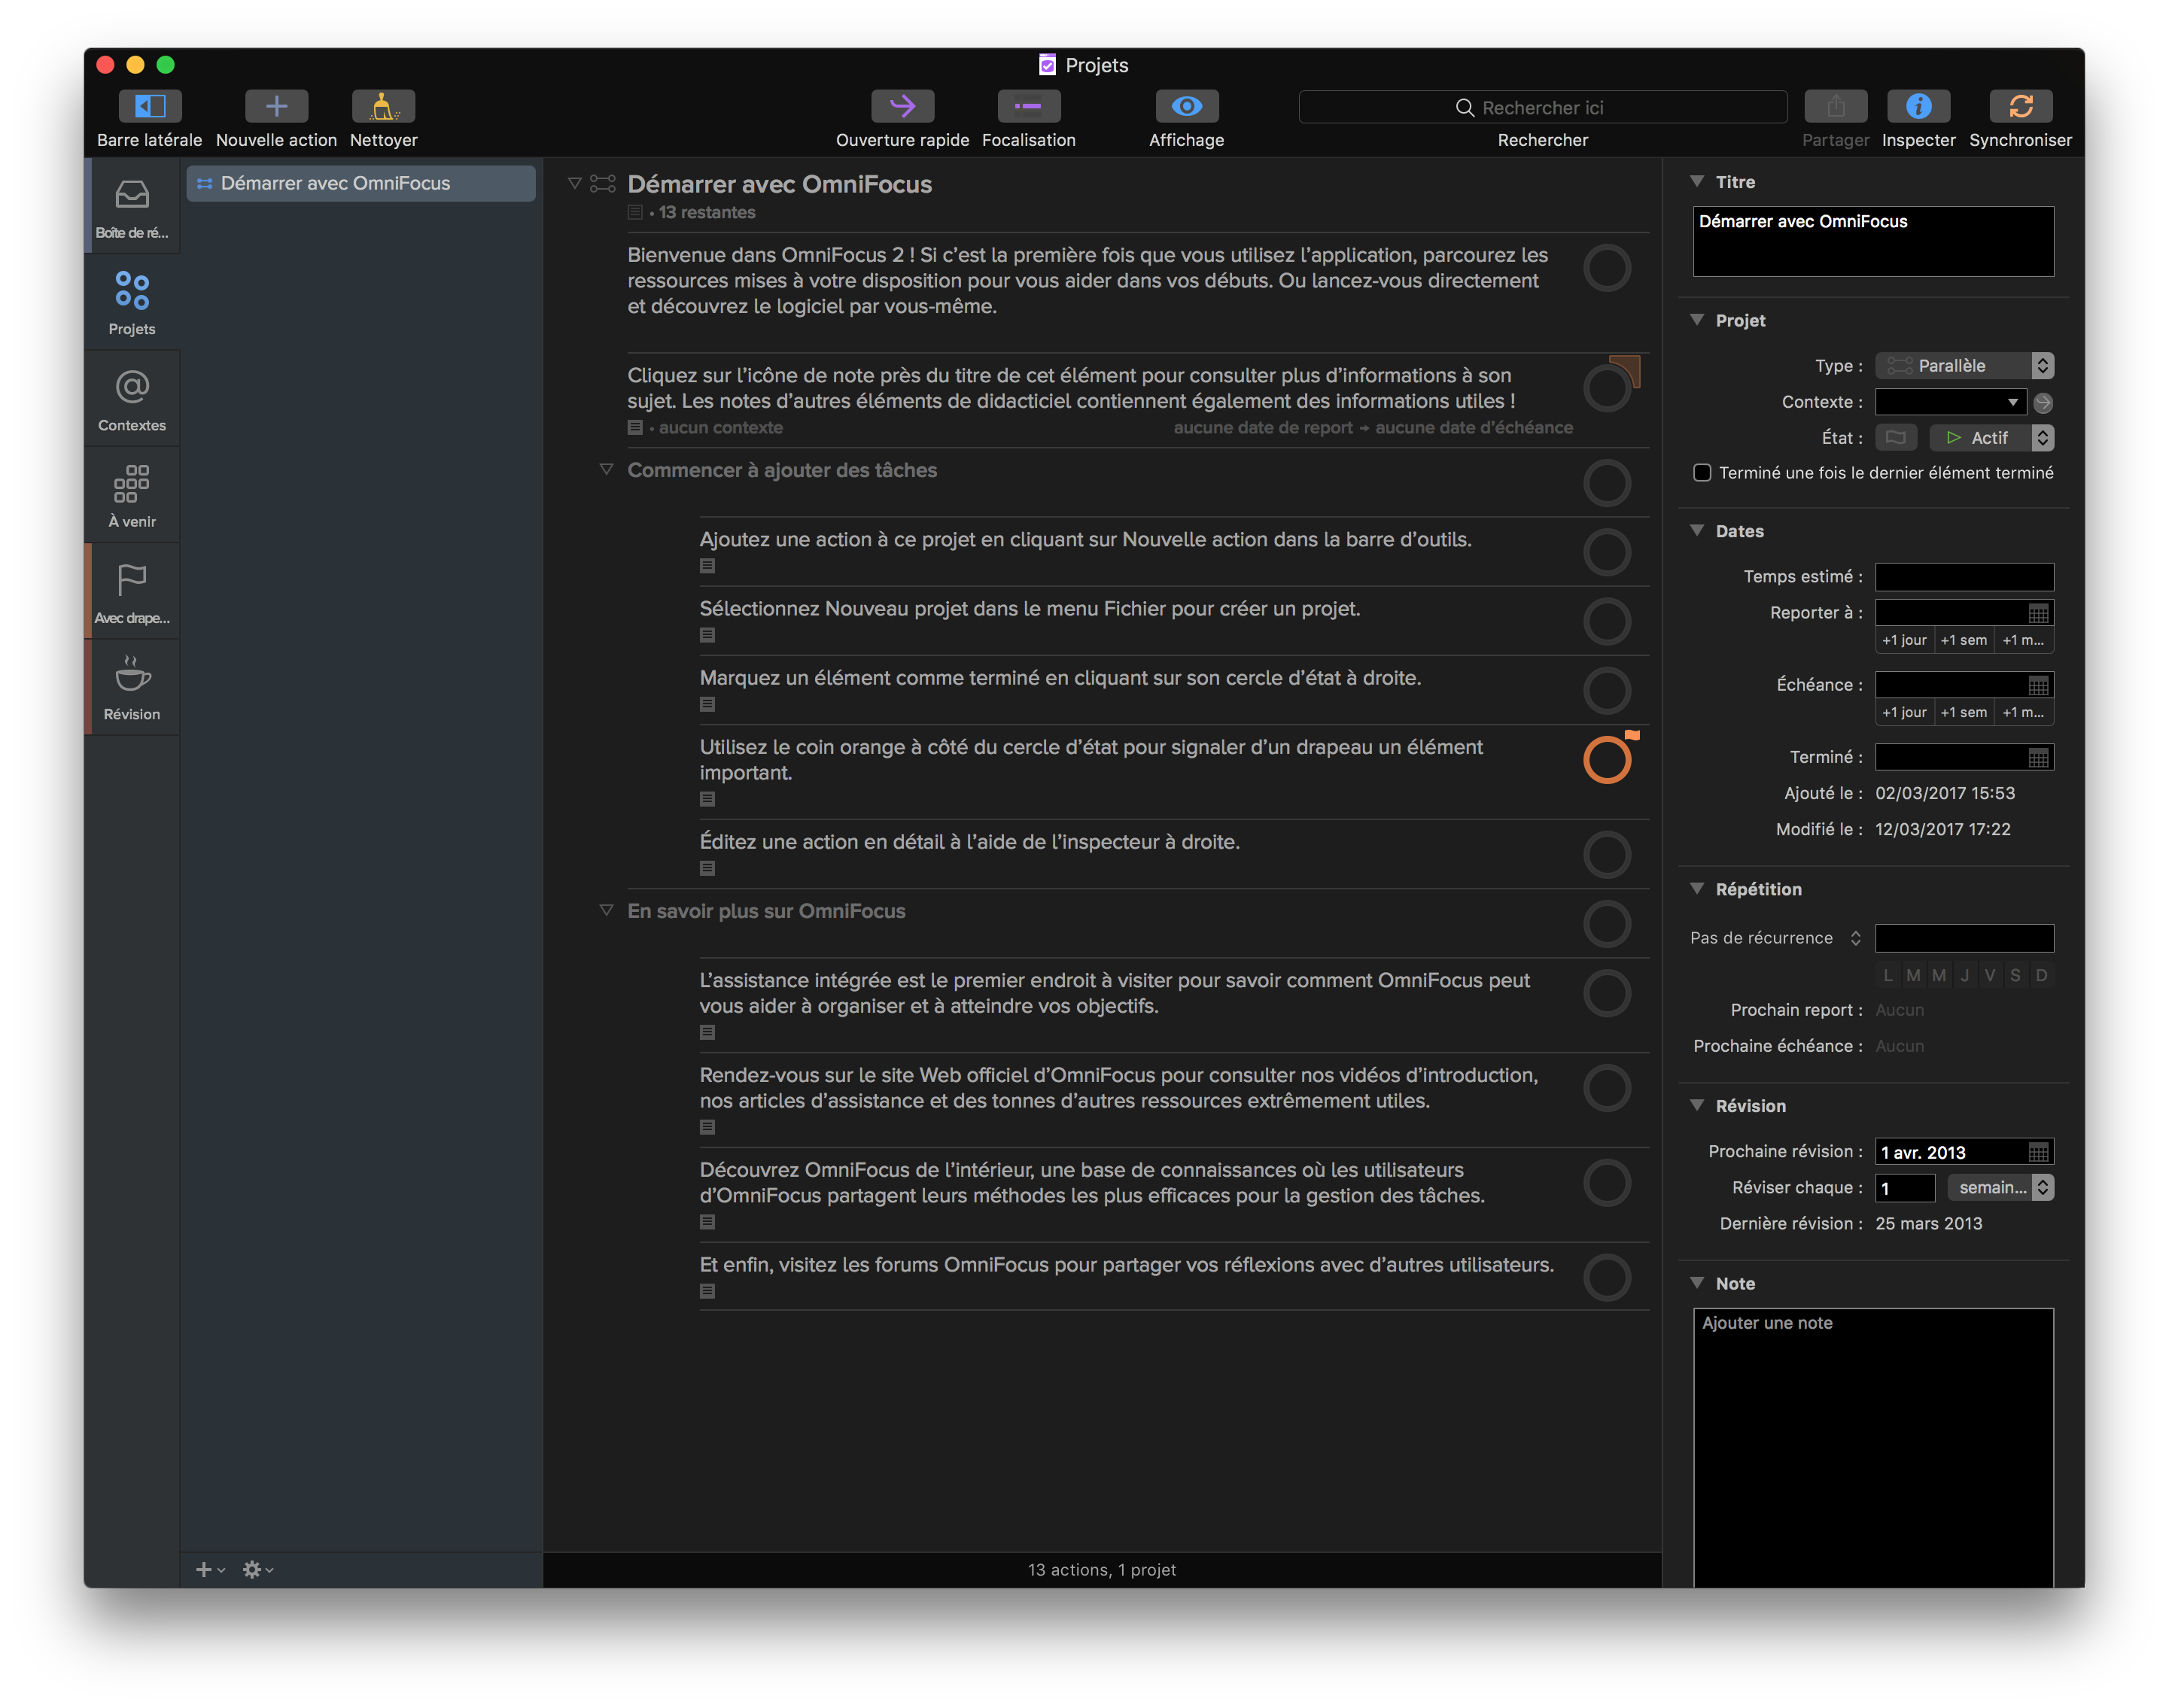
Task: Click the Échéance calendar icon
Action: [2038, 685]
